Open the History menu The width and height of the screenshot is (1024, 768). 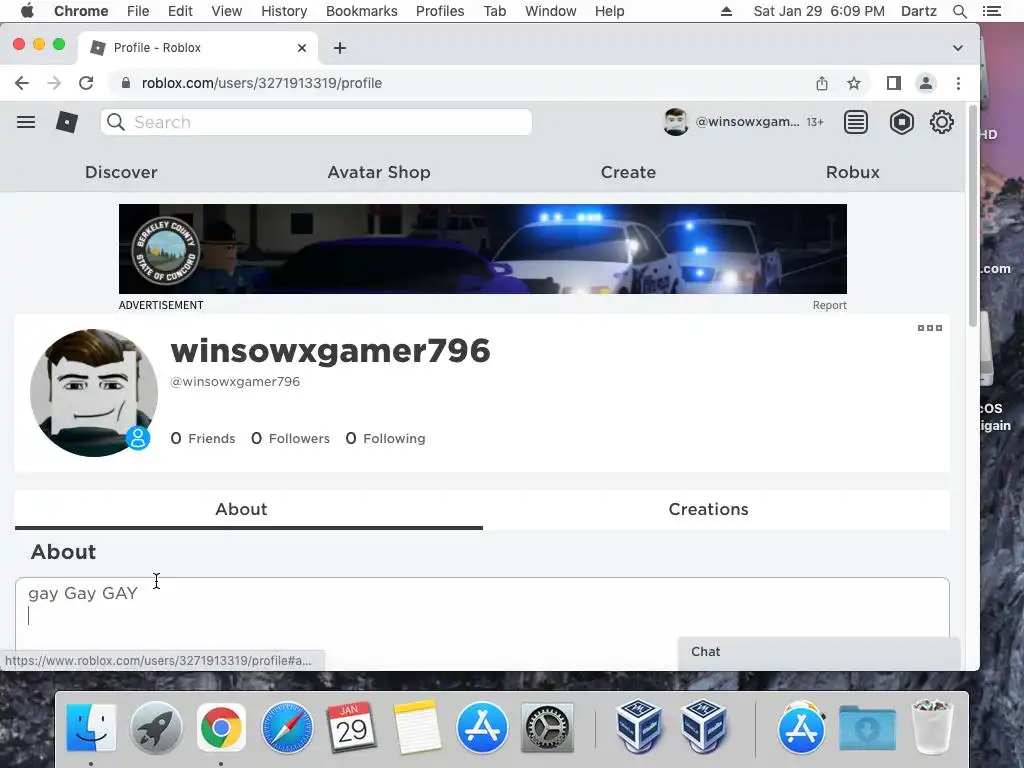[x=284, y=11]
